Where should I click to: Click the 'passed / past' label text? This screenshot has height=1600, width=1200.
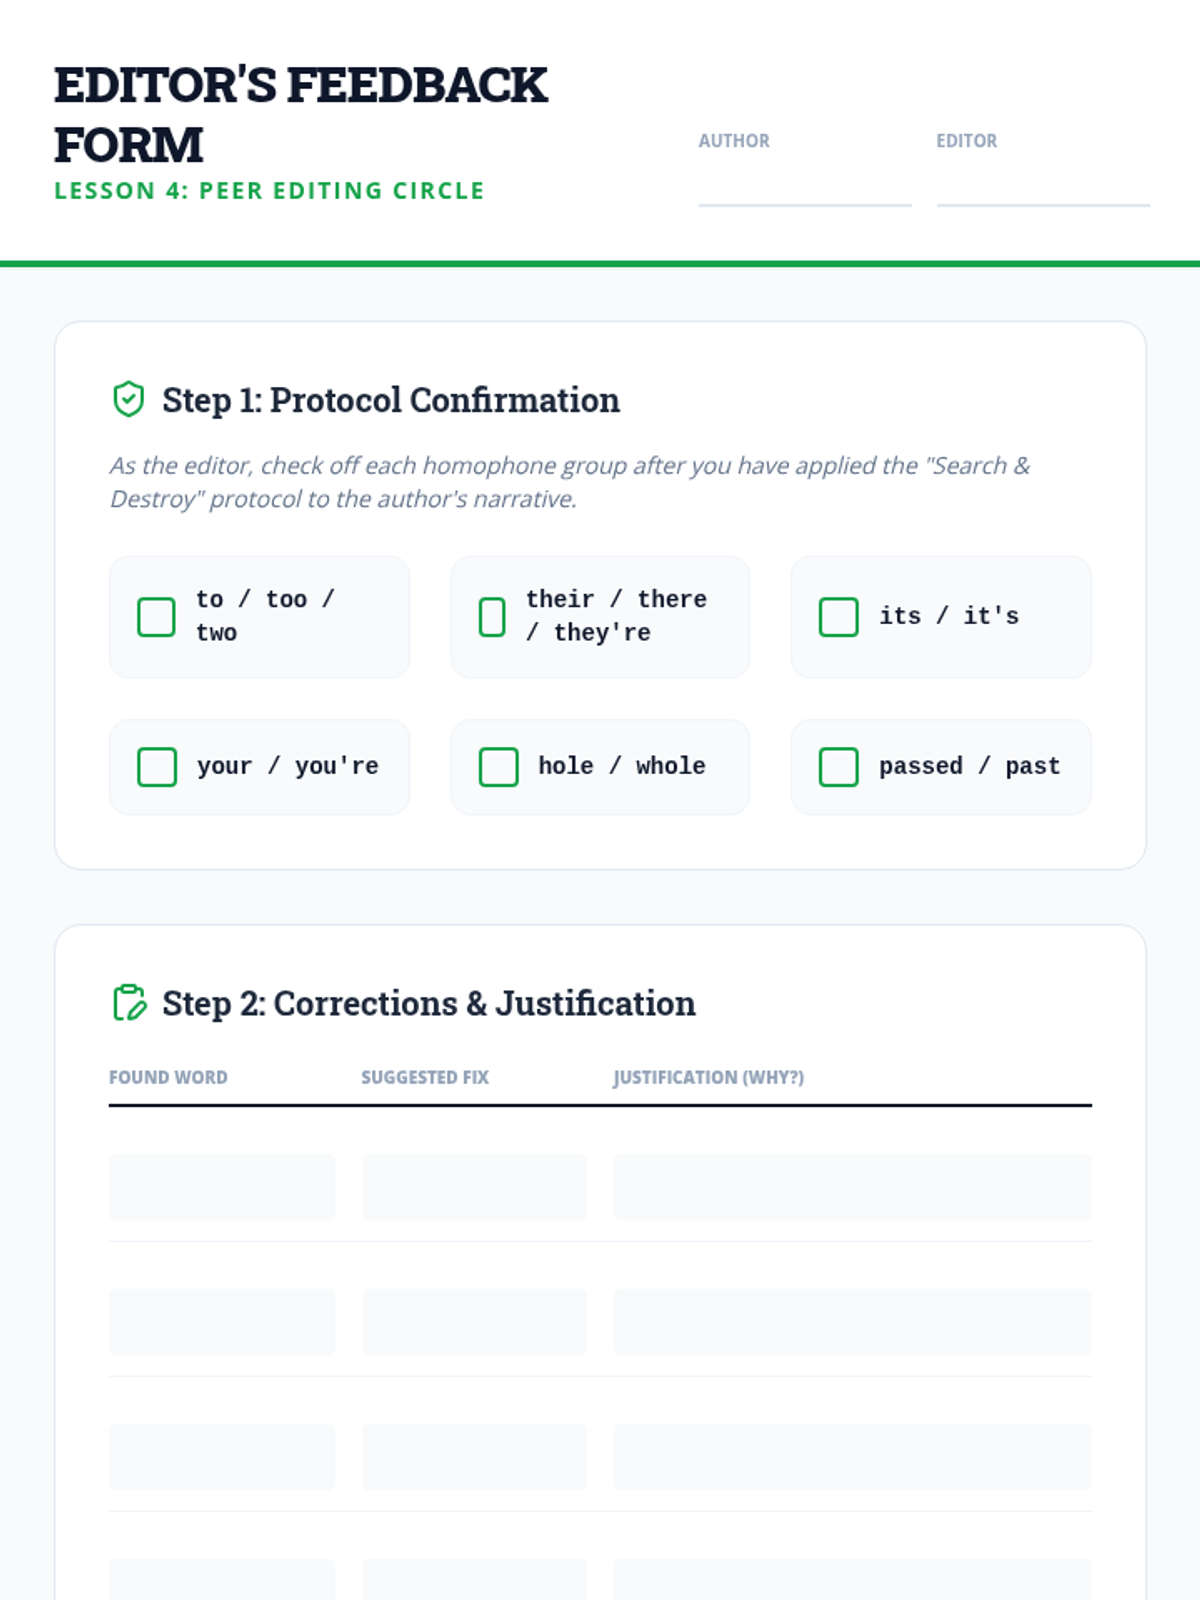click(968, 766)
